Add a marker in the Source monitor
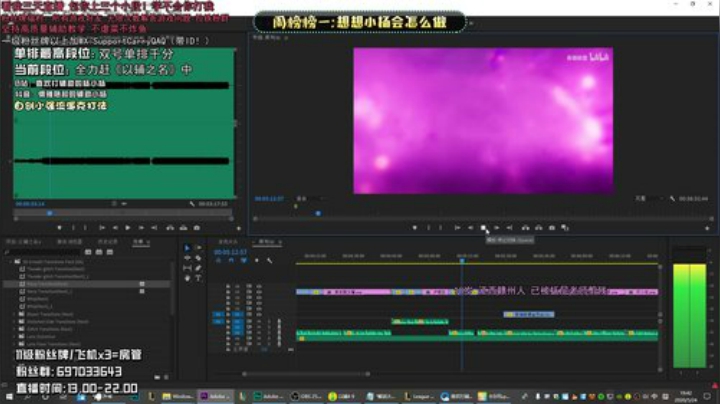720x404 pixels. [59, 228]
